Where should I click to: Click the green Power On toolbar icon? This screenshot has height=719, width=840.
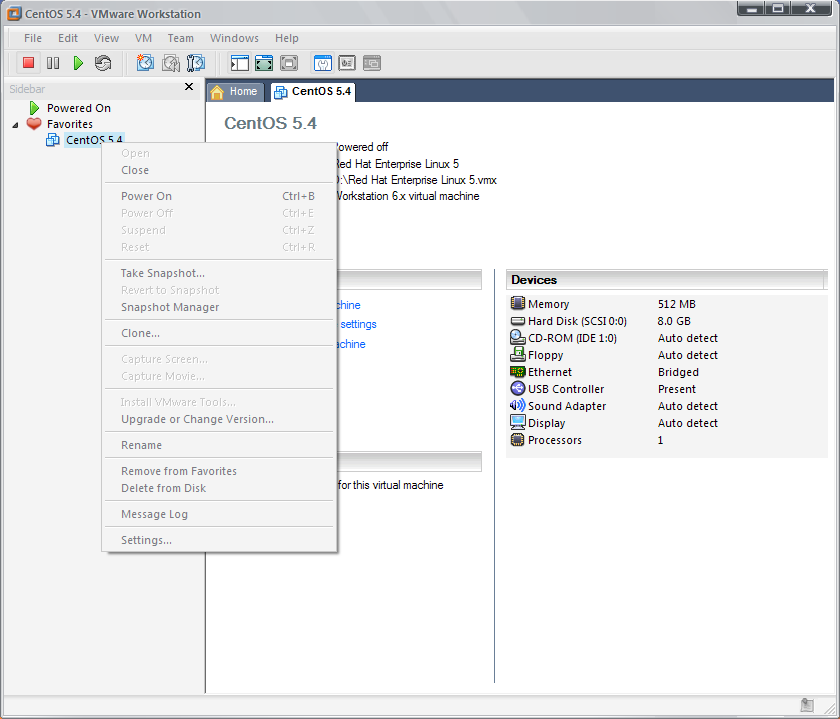coord(78,63)
